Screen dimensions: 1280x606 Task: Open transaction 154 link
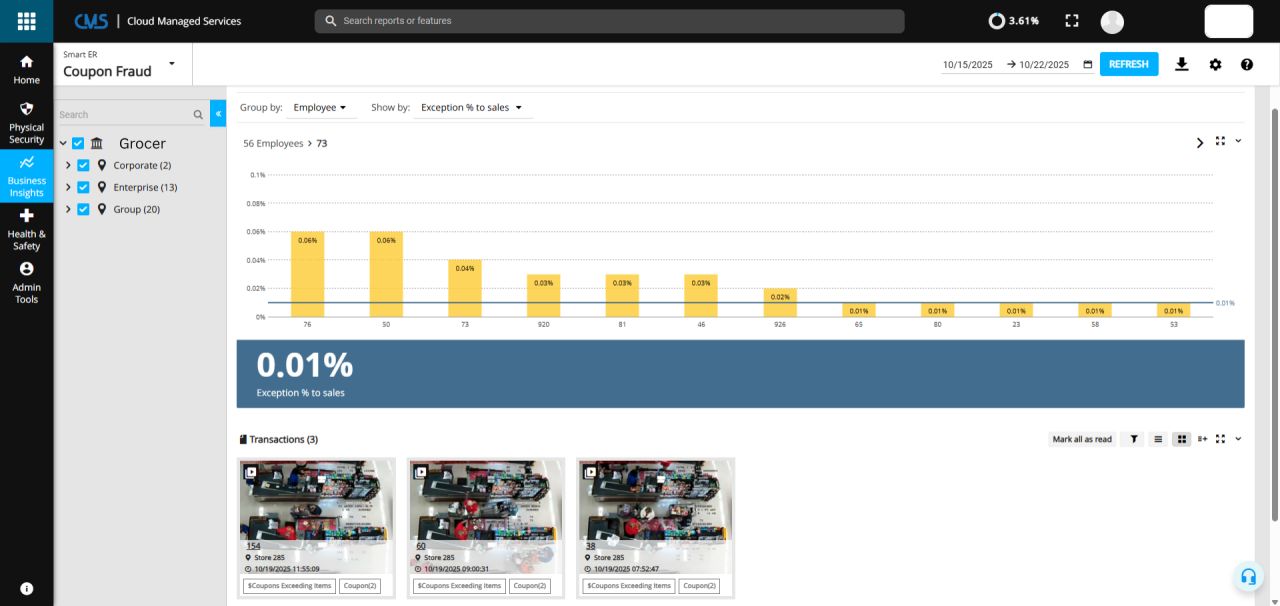click(x=253, y=546)
